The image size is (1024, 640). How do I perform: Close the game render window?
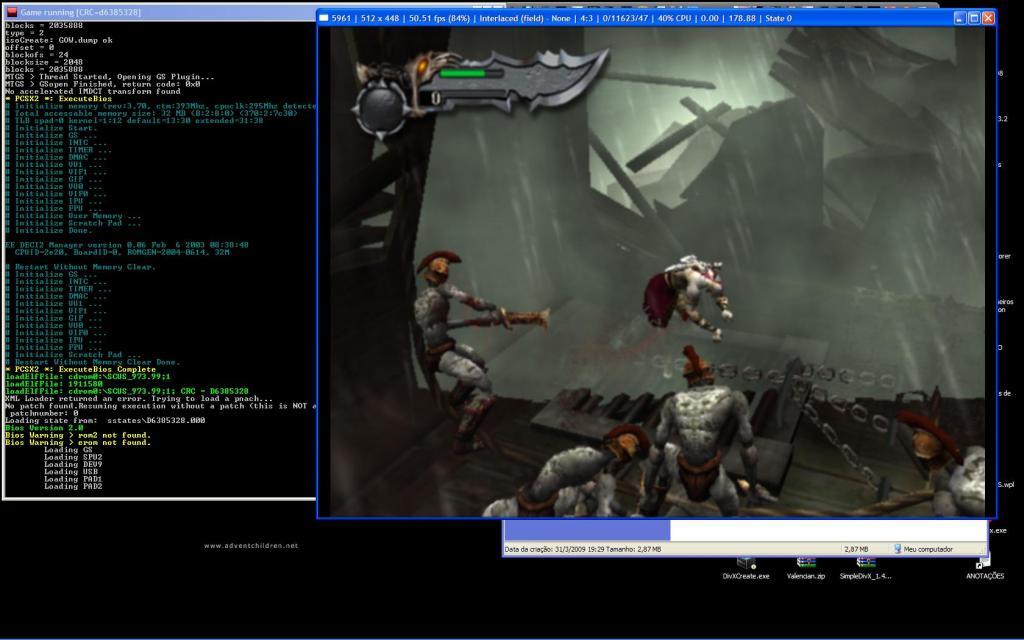tap(989, 18)
